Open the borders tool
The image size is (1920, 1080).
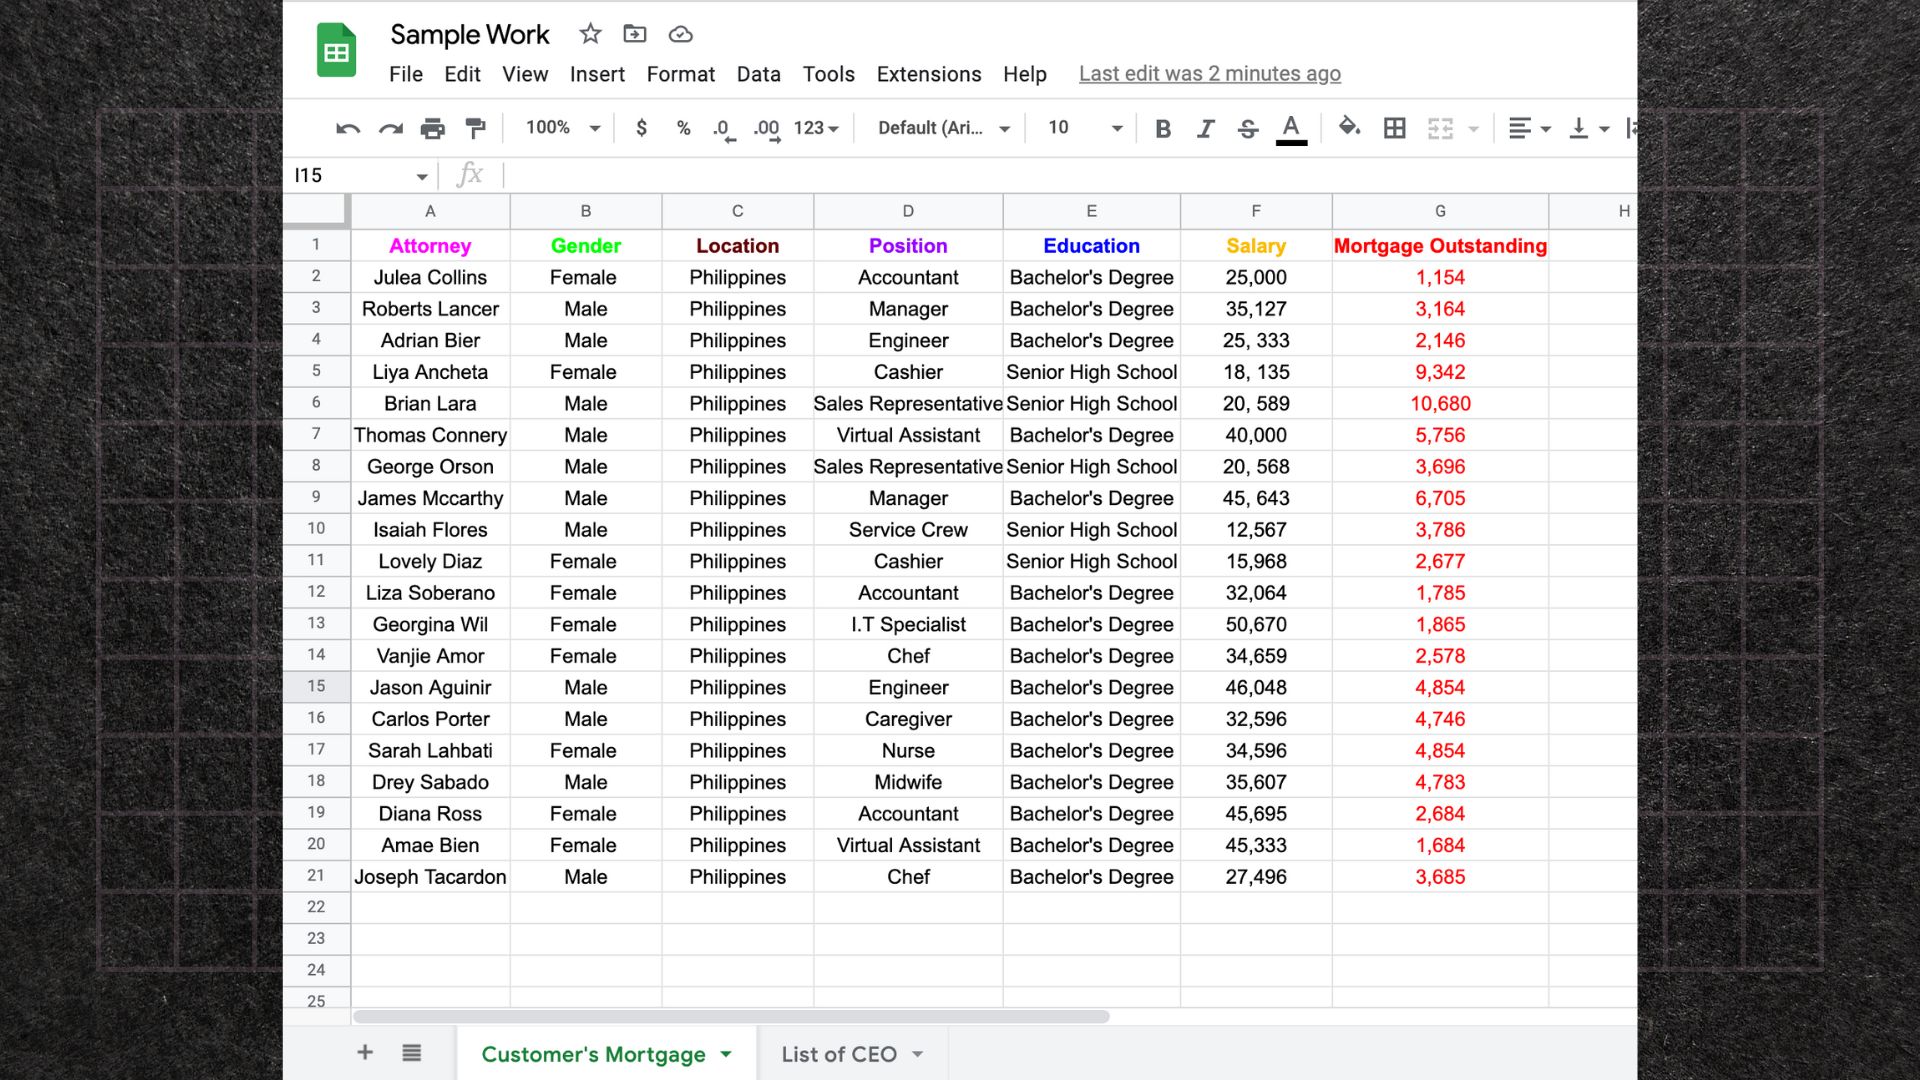pyautogui.click(x=1394, y=128)
